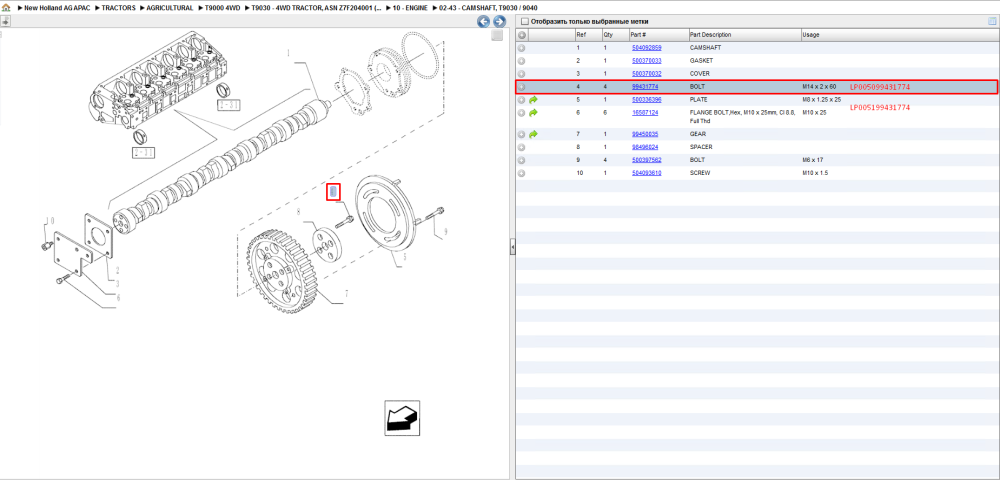Click the blue back arrow button
Viewport: 1000px width, 480px height.
pyautogui.click(x=484, y=22)
